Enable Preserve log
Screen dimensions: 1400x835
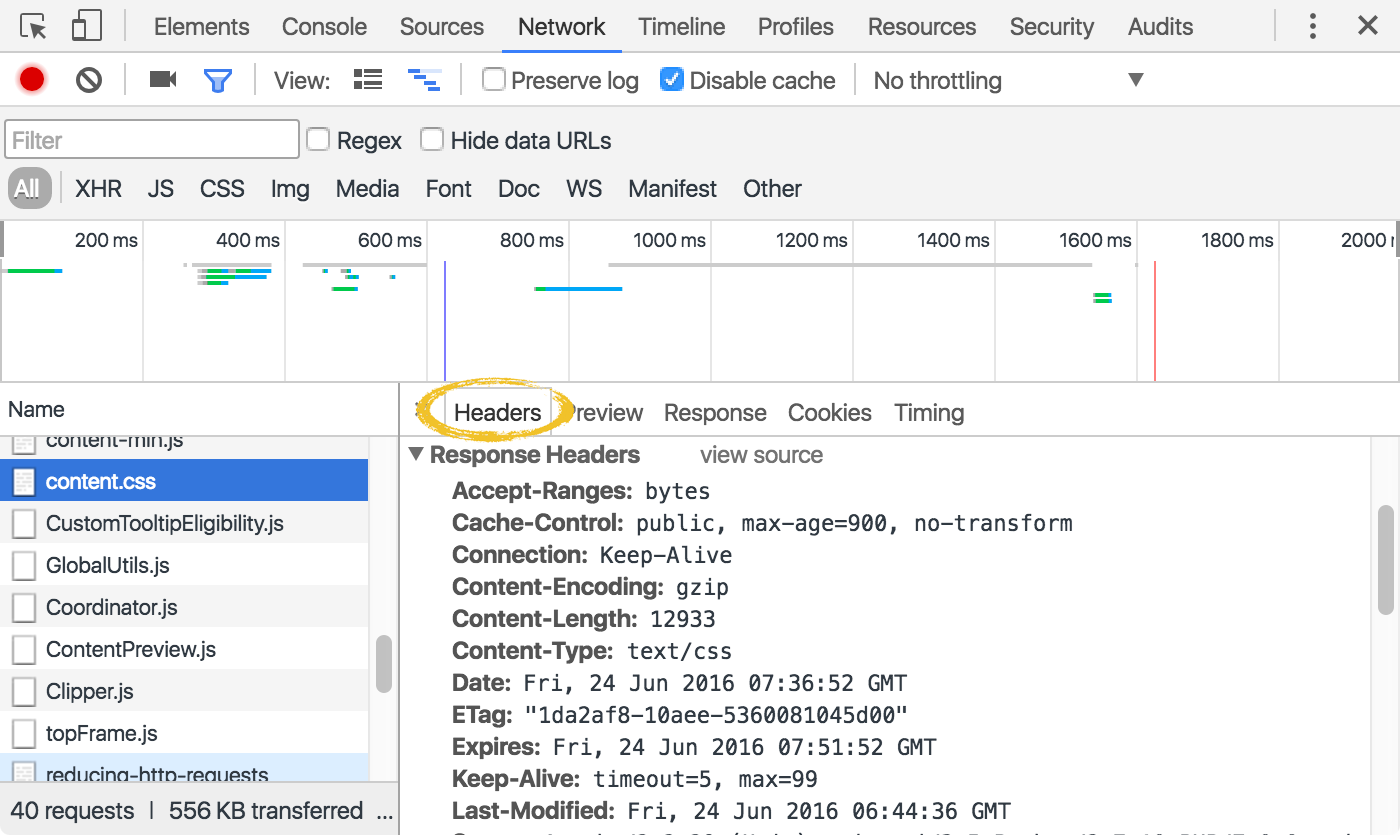(494, 80)
